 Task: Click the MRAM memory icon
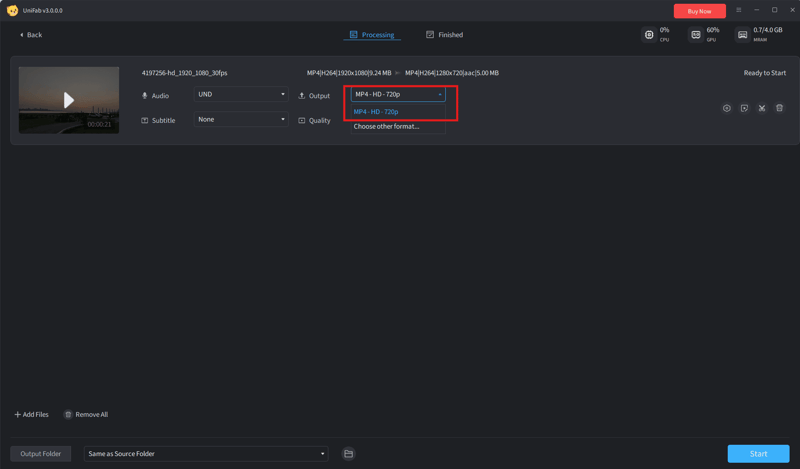[742, 35]
